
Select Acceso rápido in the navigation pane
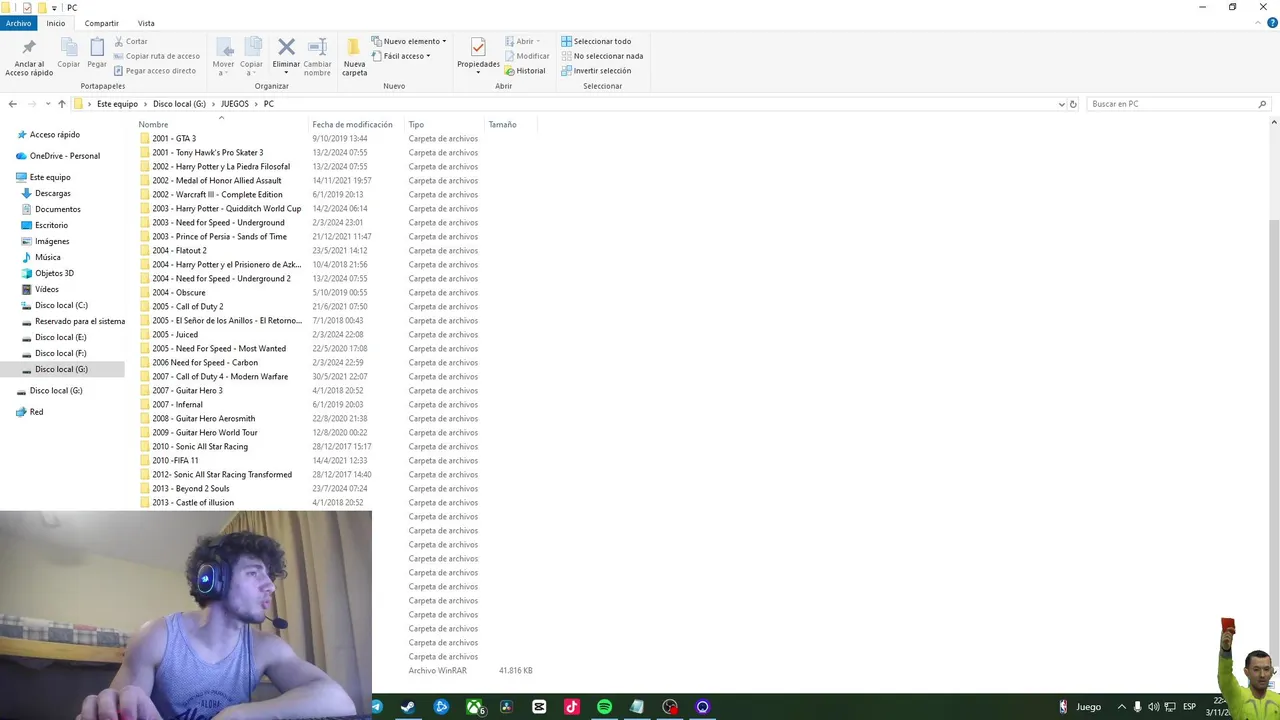click(x=54, y=135)
